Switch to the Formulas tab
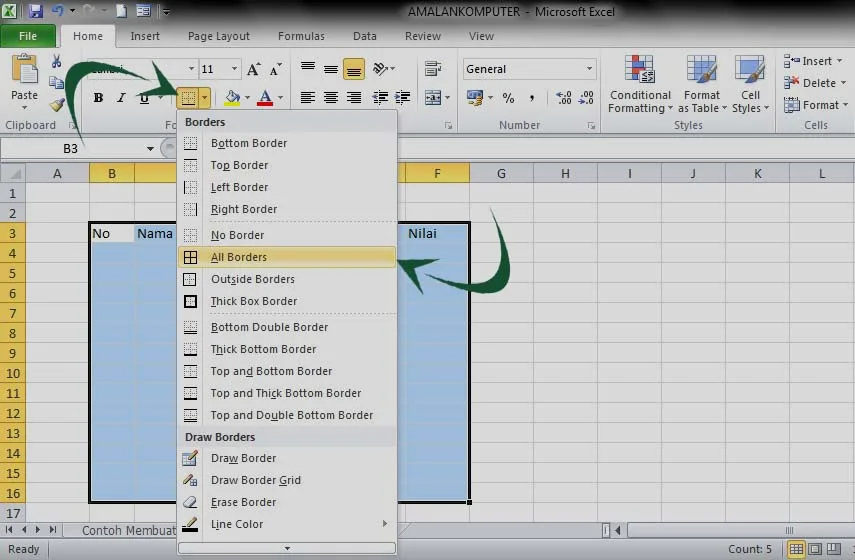 (x=301, y=36)
